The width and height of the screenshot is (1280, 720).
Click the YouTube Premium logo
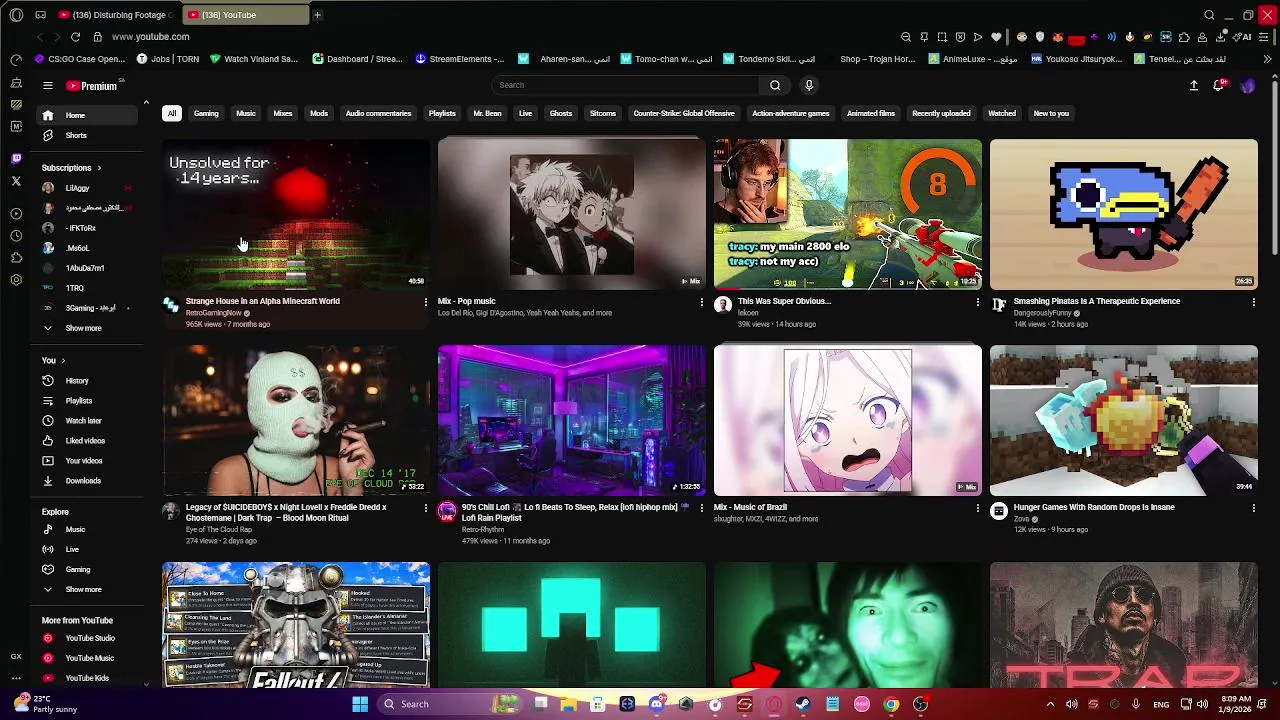[x=93, y=86]
